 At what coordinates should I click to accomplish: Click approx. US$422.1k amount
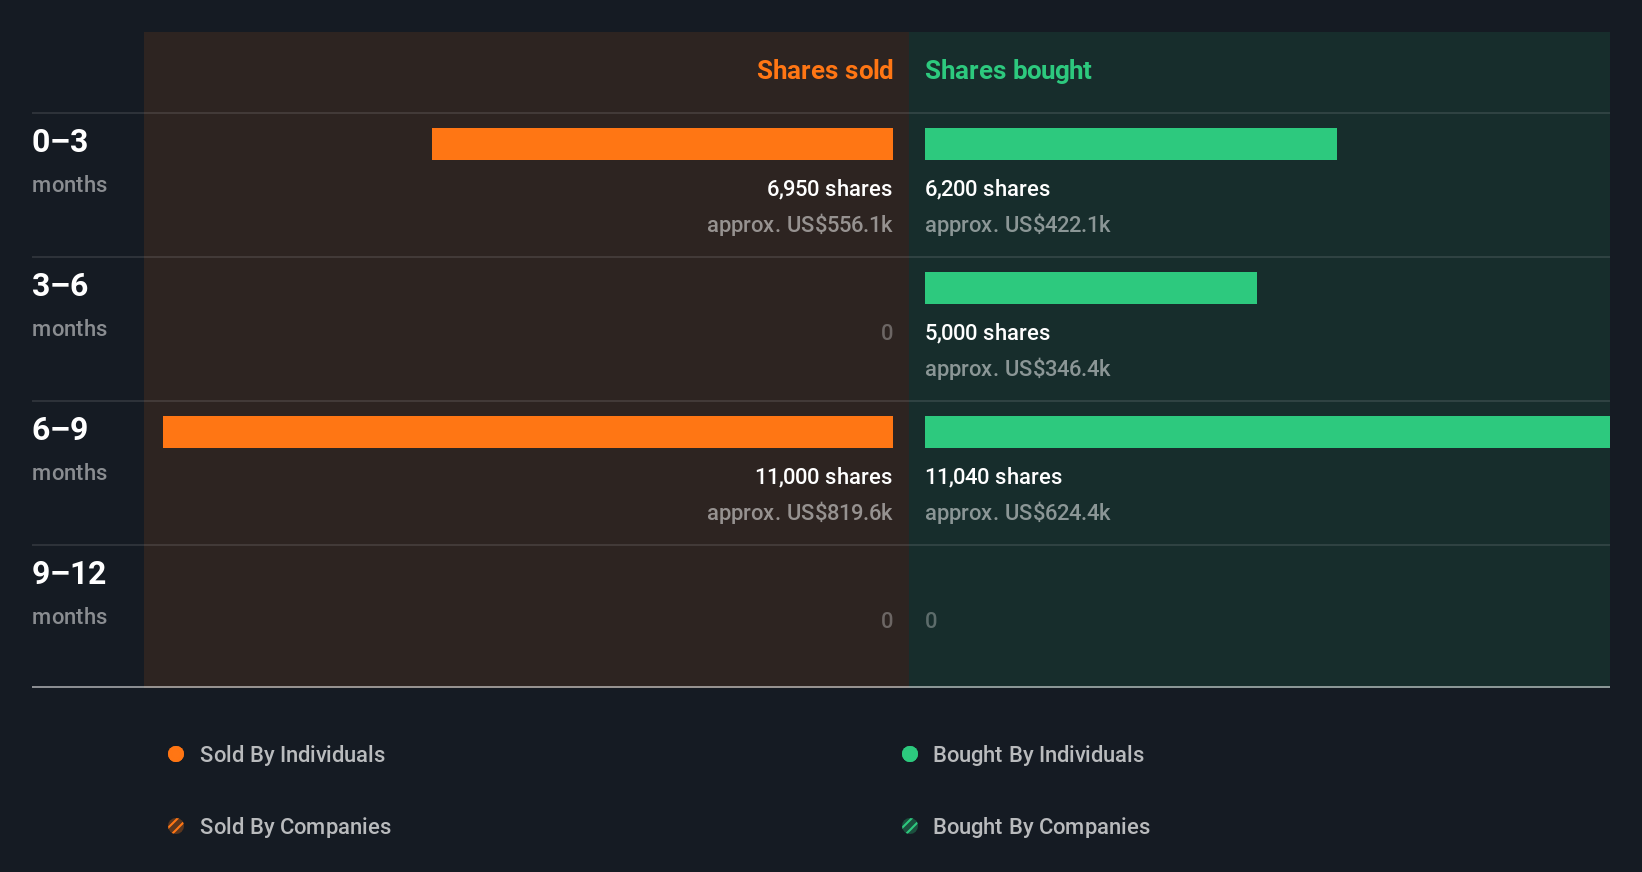[x=1017, y=225]
